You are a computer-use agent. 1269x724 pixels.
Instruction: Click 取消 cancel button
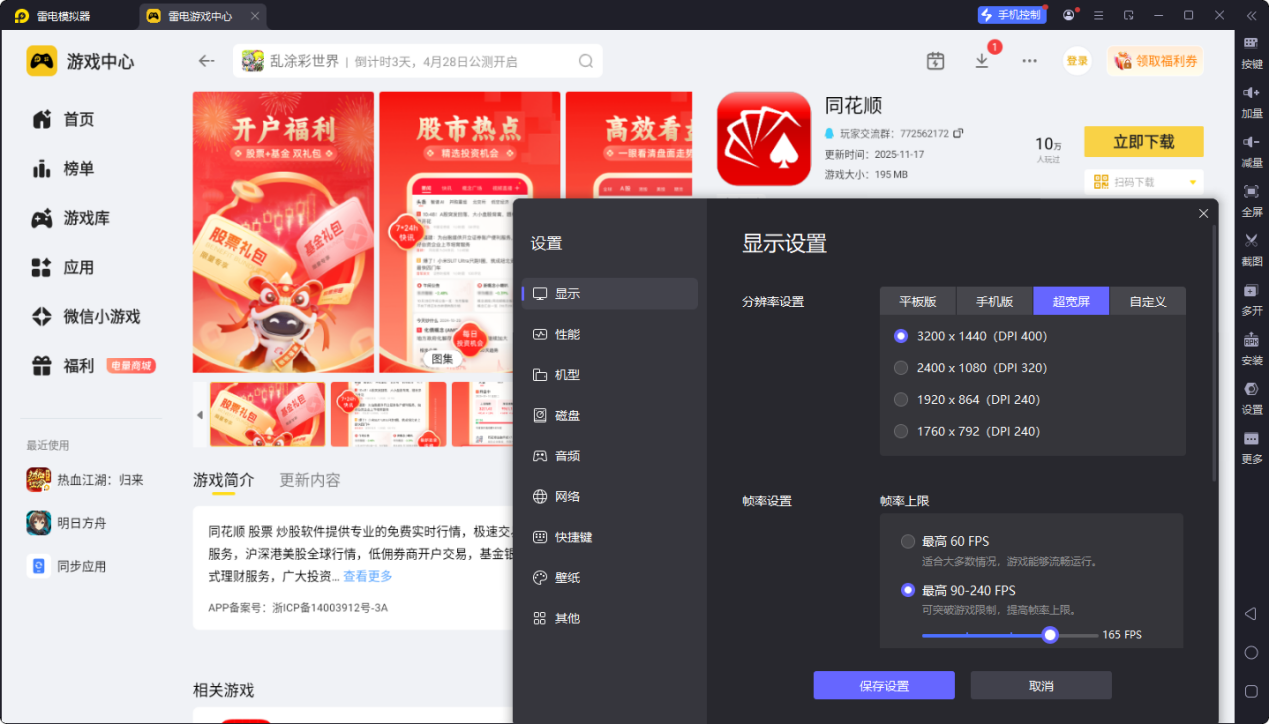[1041, 686]
